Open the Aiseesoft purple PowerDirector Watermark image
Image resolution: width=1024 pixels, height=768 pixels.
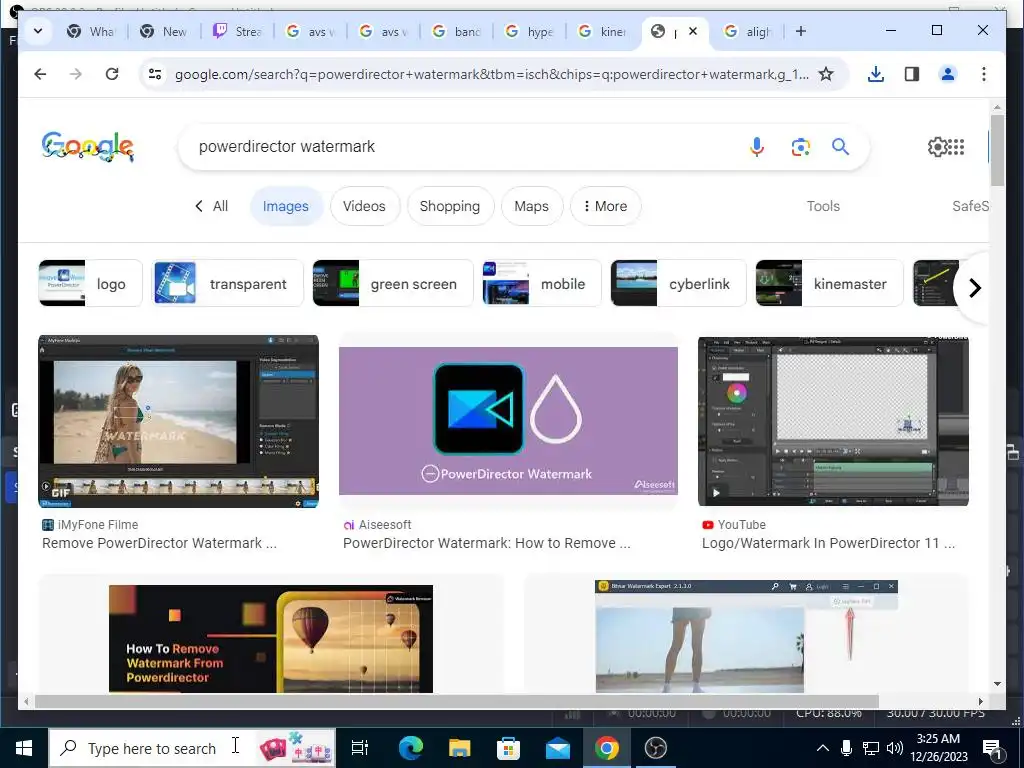[508, 421]
